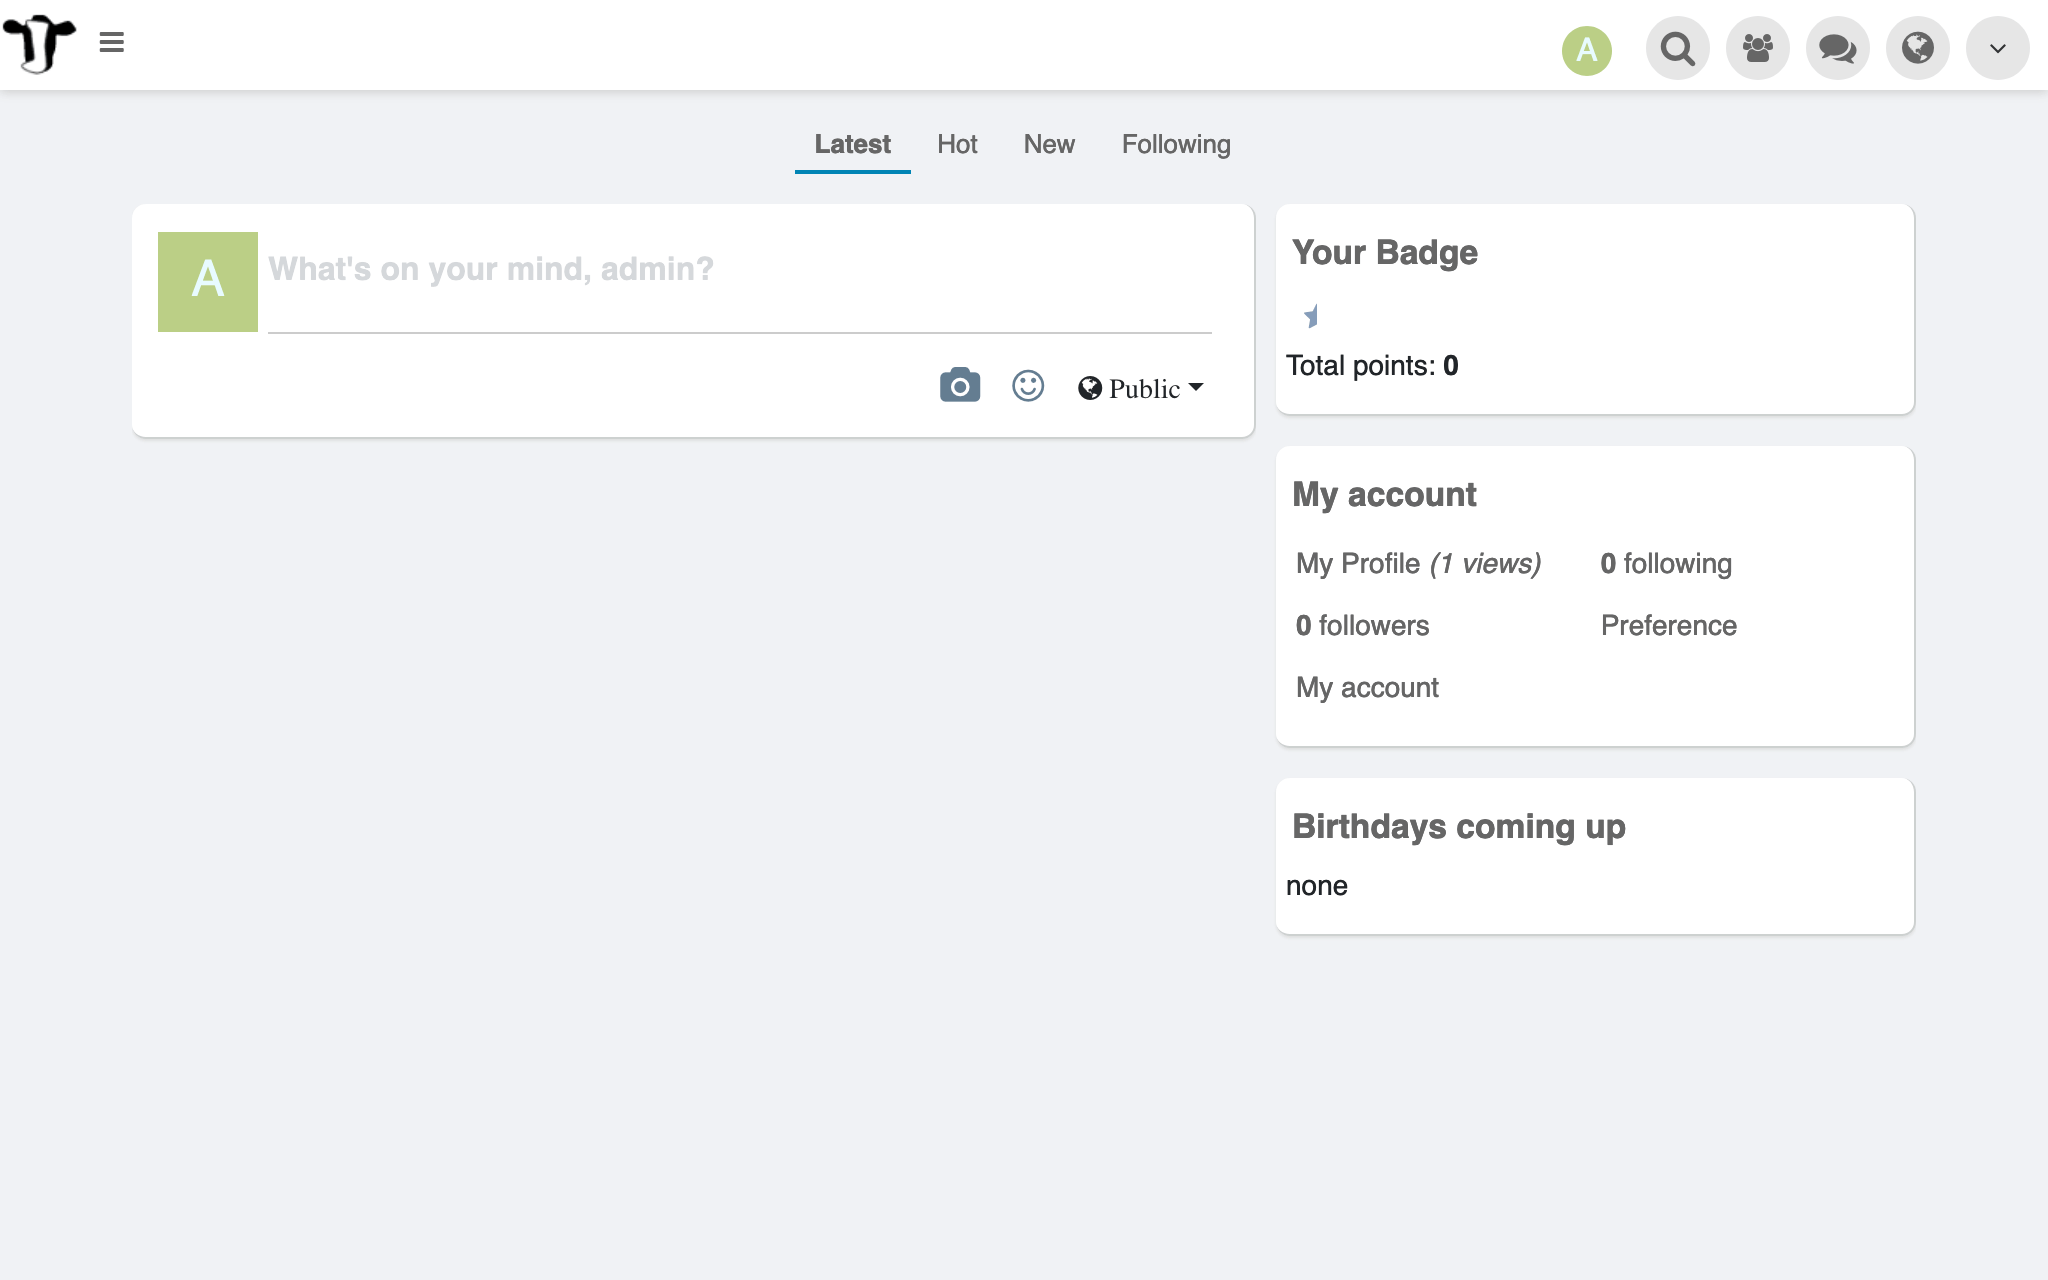View the 0 followers link
Image resolution: width=2048 pixels, height=1280 pixels.
[x=1362, y=626]
